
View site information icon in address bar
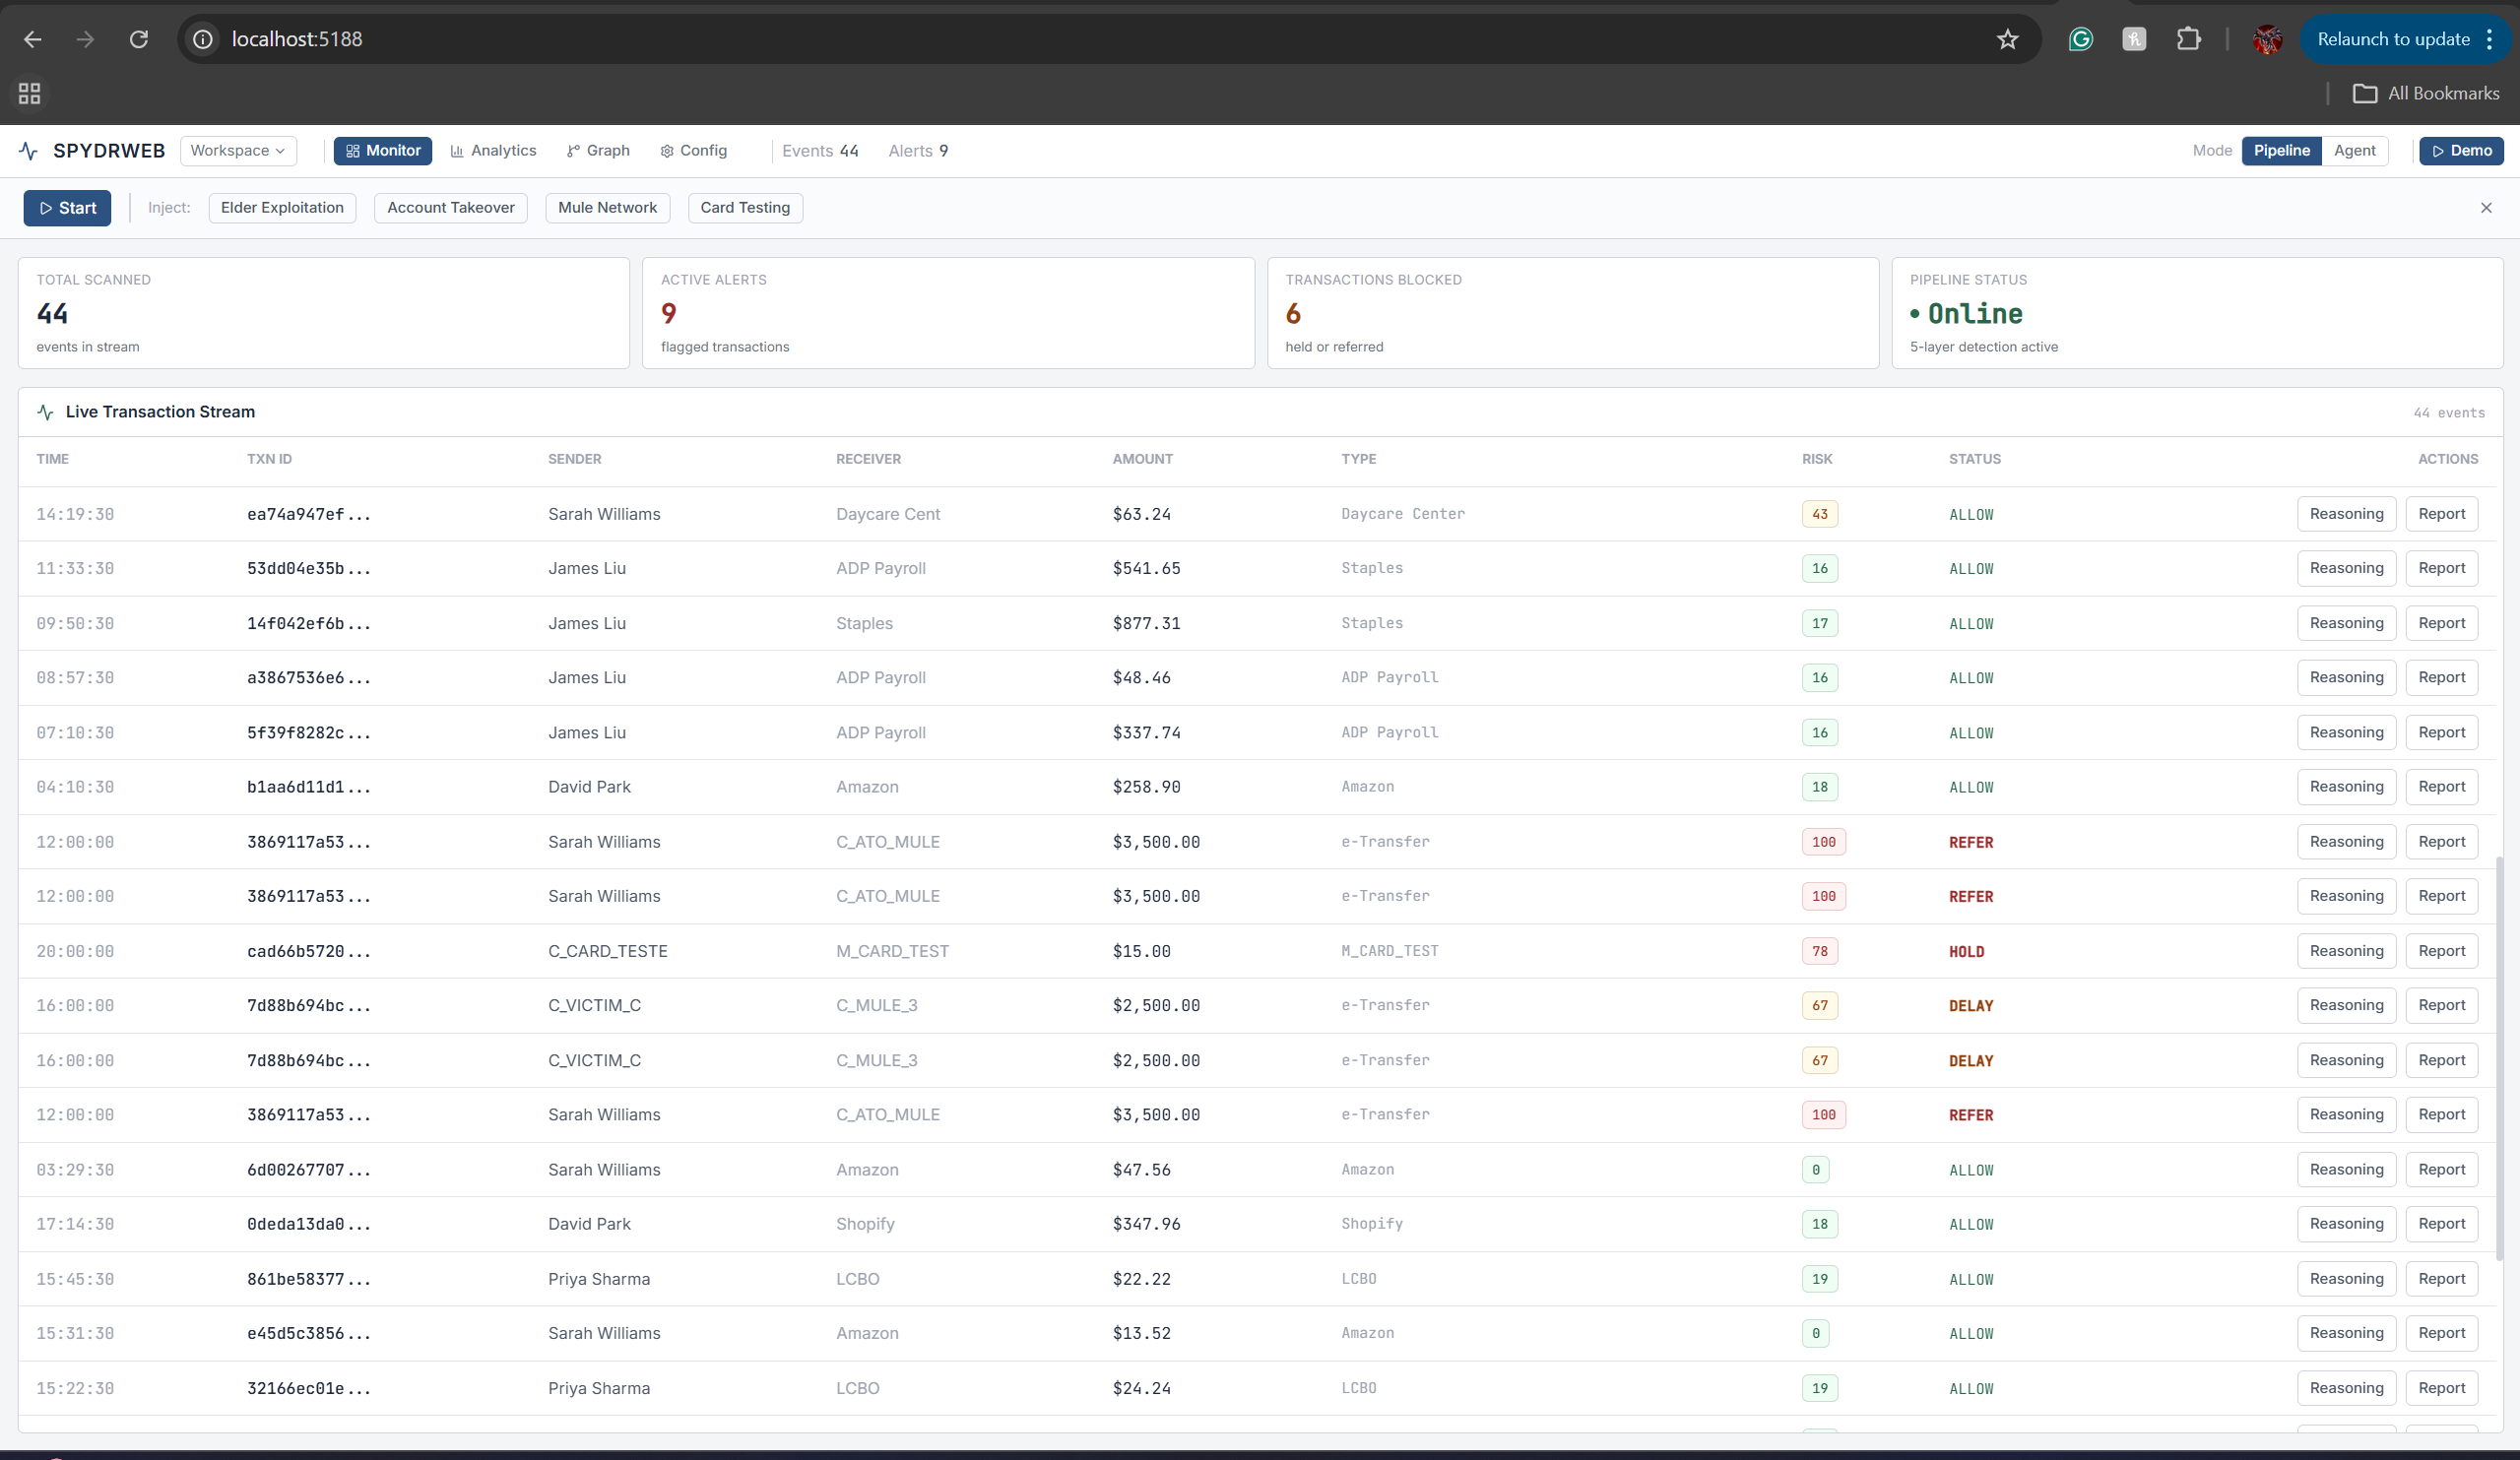(x=203, y=39)
